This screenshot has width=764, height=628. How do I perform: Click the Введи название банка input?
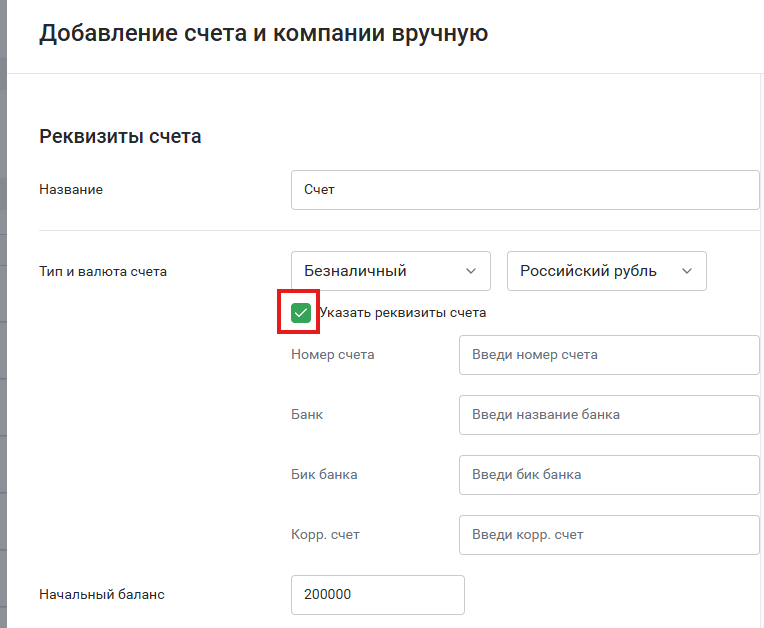609,415
